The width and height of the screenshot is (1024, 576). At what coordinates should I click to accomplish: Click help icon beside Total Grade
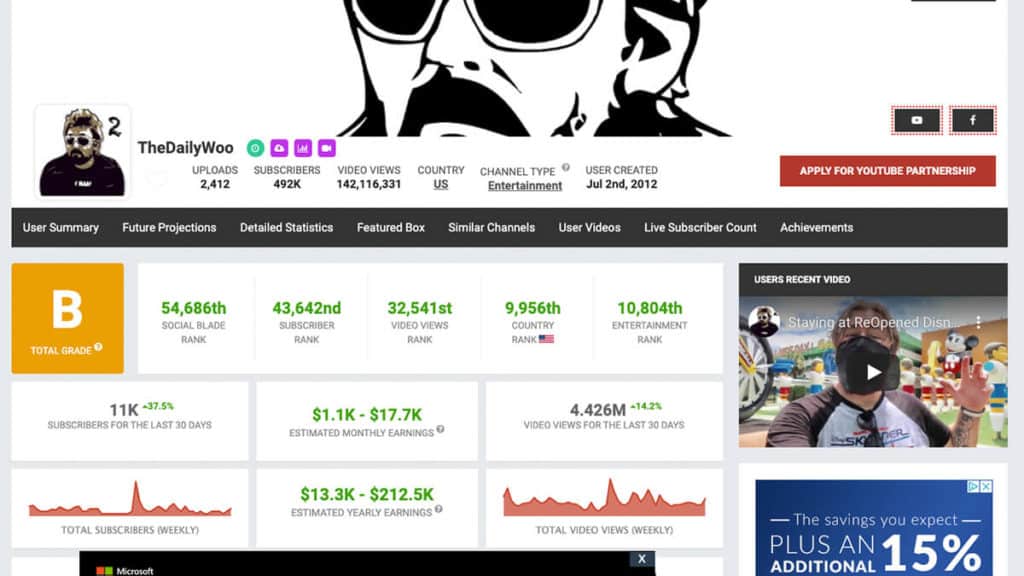98,349
